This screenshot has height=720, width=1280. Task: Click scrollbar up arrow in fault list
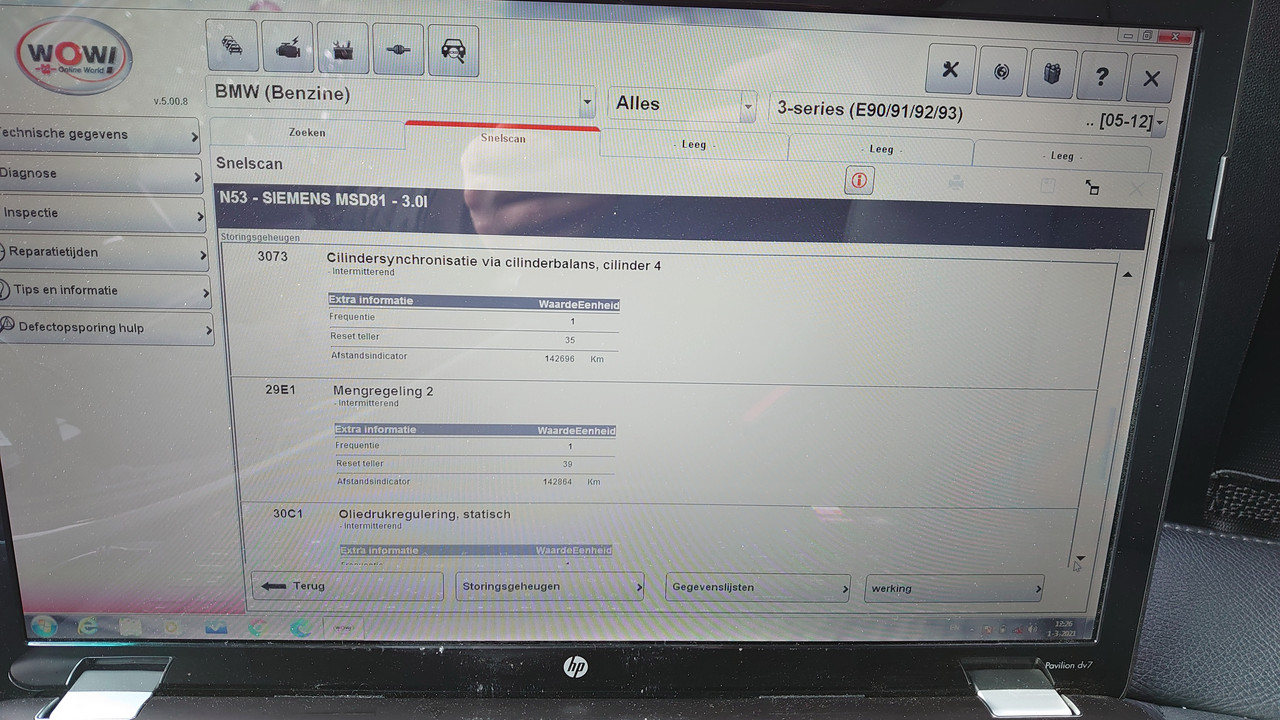(x=1127, y=274)
